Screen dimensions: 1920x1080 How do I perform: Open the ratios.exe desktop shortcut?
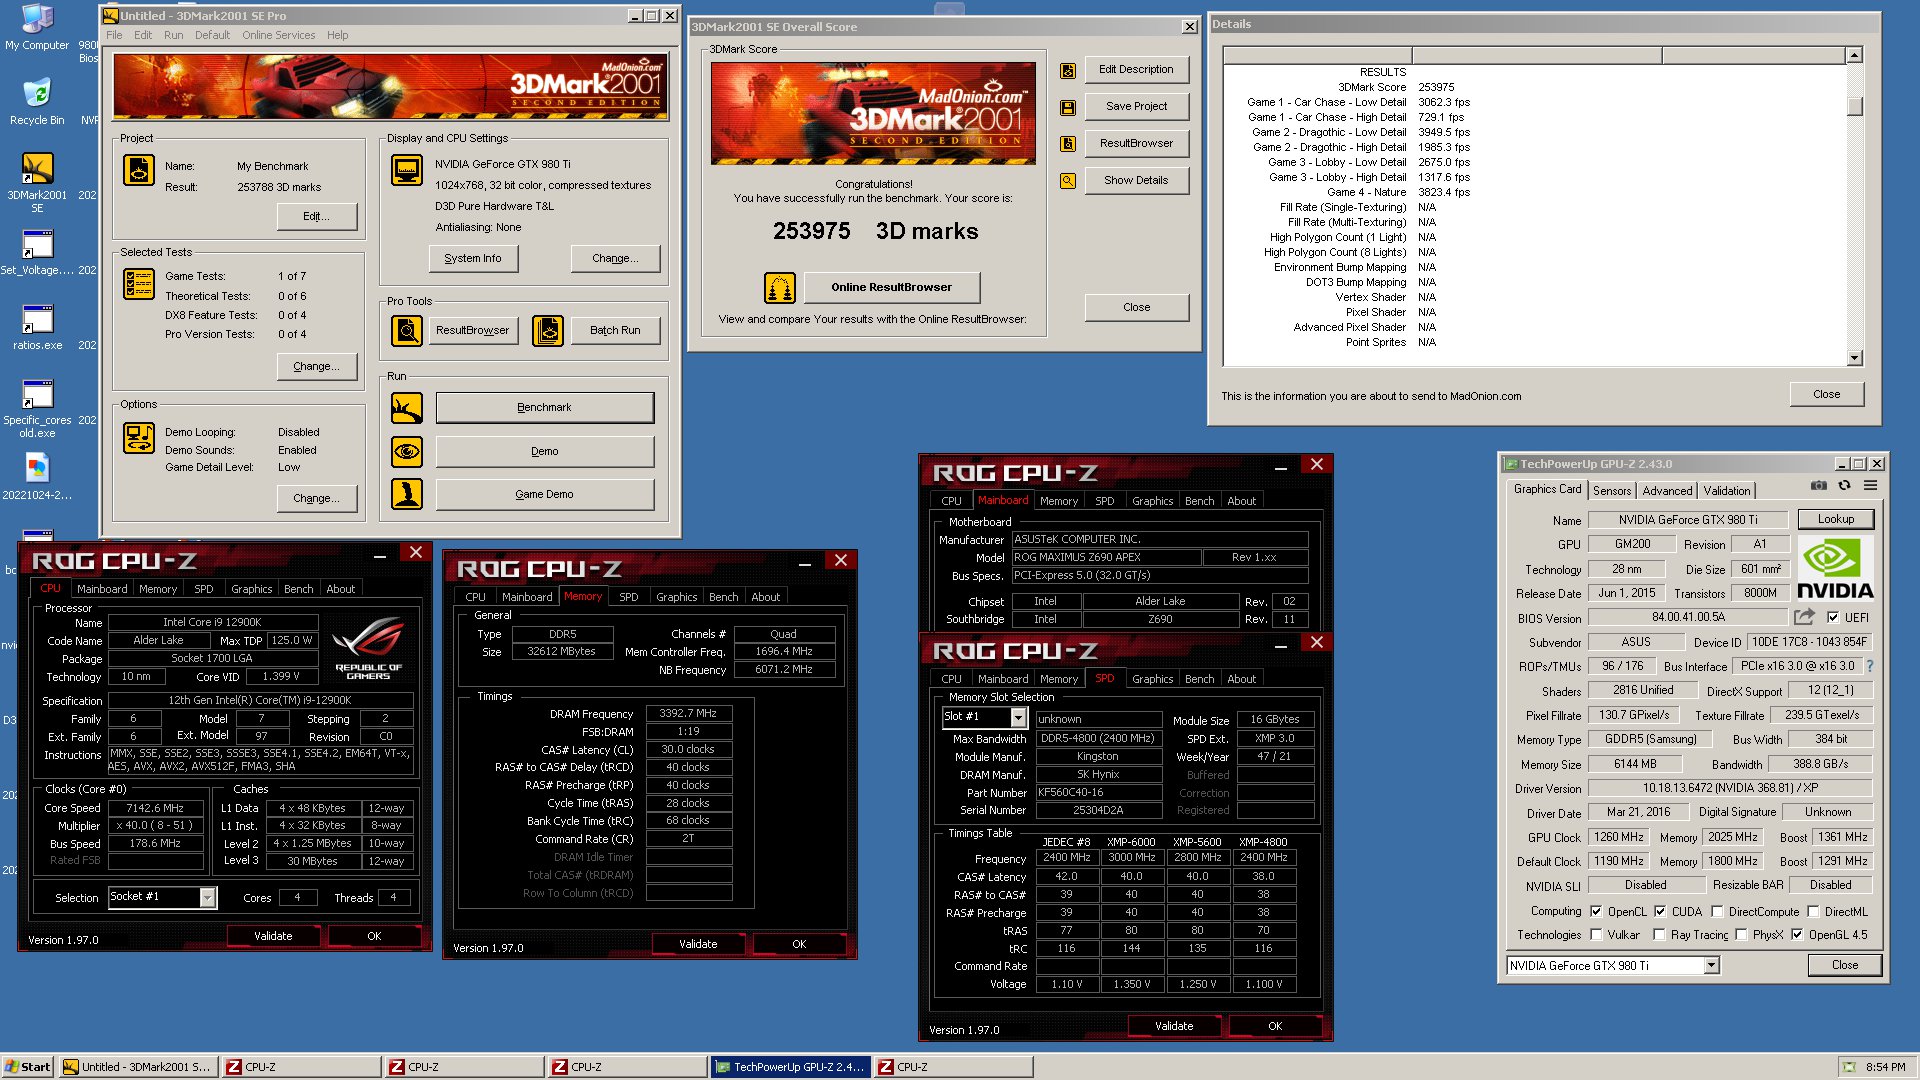point(37,328)
